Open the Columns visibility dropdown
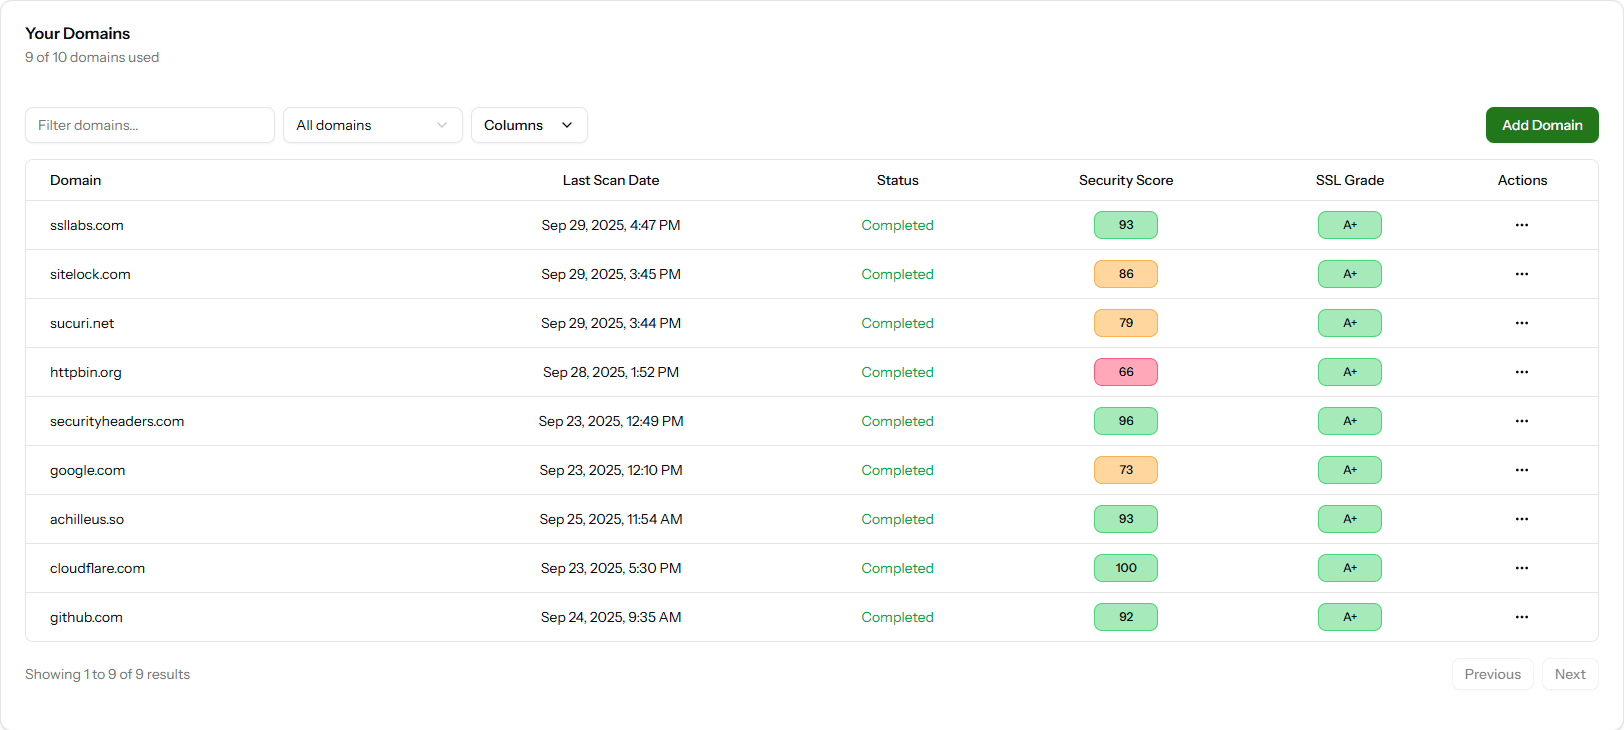 [528, 125]
